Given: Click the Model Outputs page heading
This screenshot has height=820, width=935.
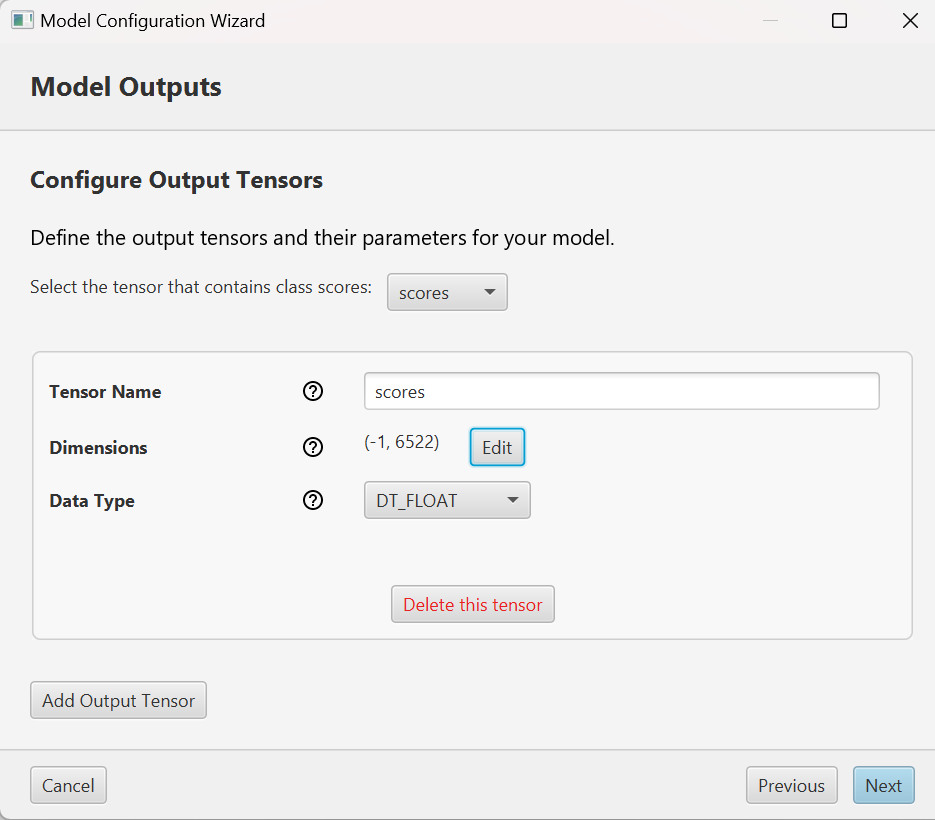Looking at the screenshot, I should pyautogui.click(x=126, y=87).
